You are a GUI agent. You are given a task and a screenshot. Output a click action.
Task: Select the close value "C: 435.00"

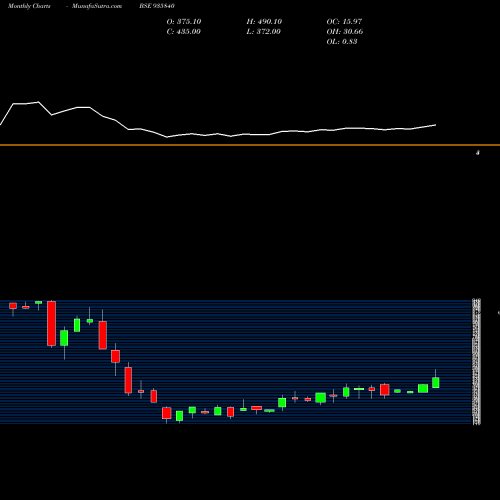point(184,31)
